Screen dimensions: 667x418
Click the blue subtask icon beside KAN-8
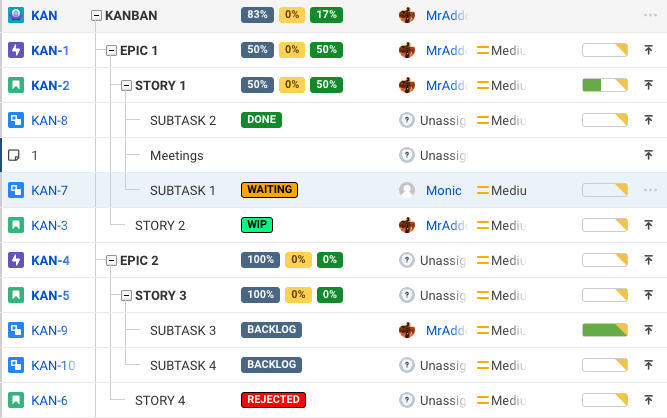pyautogui.click(x=15, y=121)
